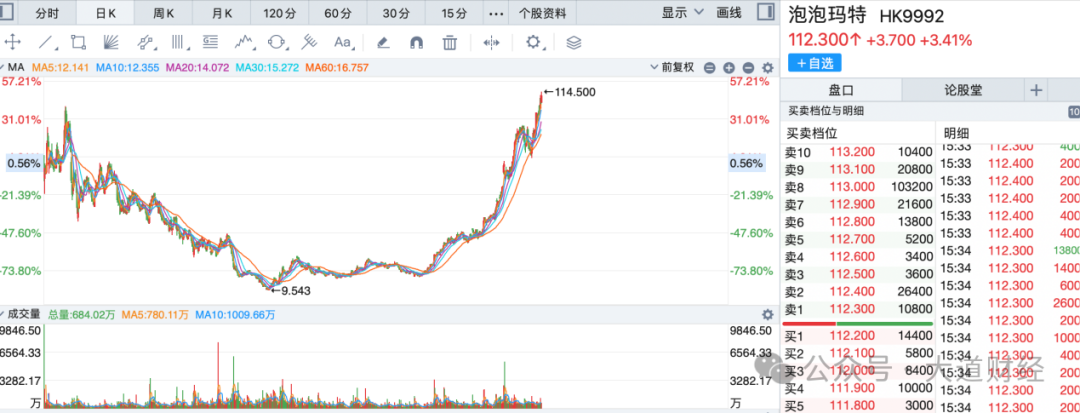The height and width of the screenshot is (413, 1080).
Task: Click the MA60:16.757 indicator label
Action: tap(337, 67)
